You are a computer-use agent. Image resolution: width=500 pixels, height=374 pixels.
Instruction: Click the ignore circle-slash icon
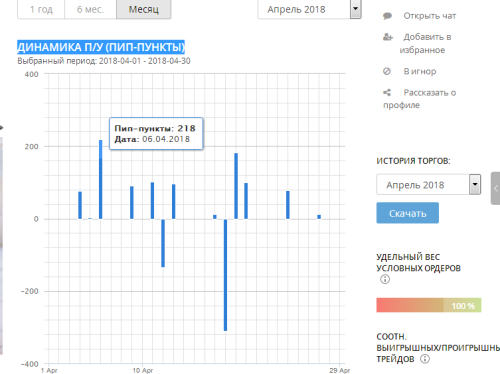click(387, 71)
